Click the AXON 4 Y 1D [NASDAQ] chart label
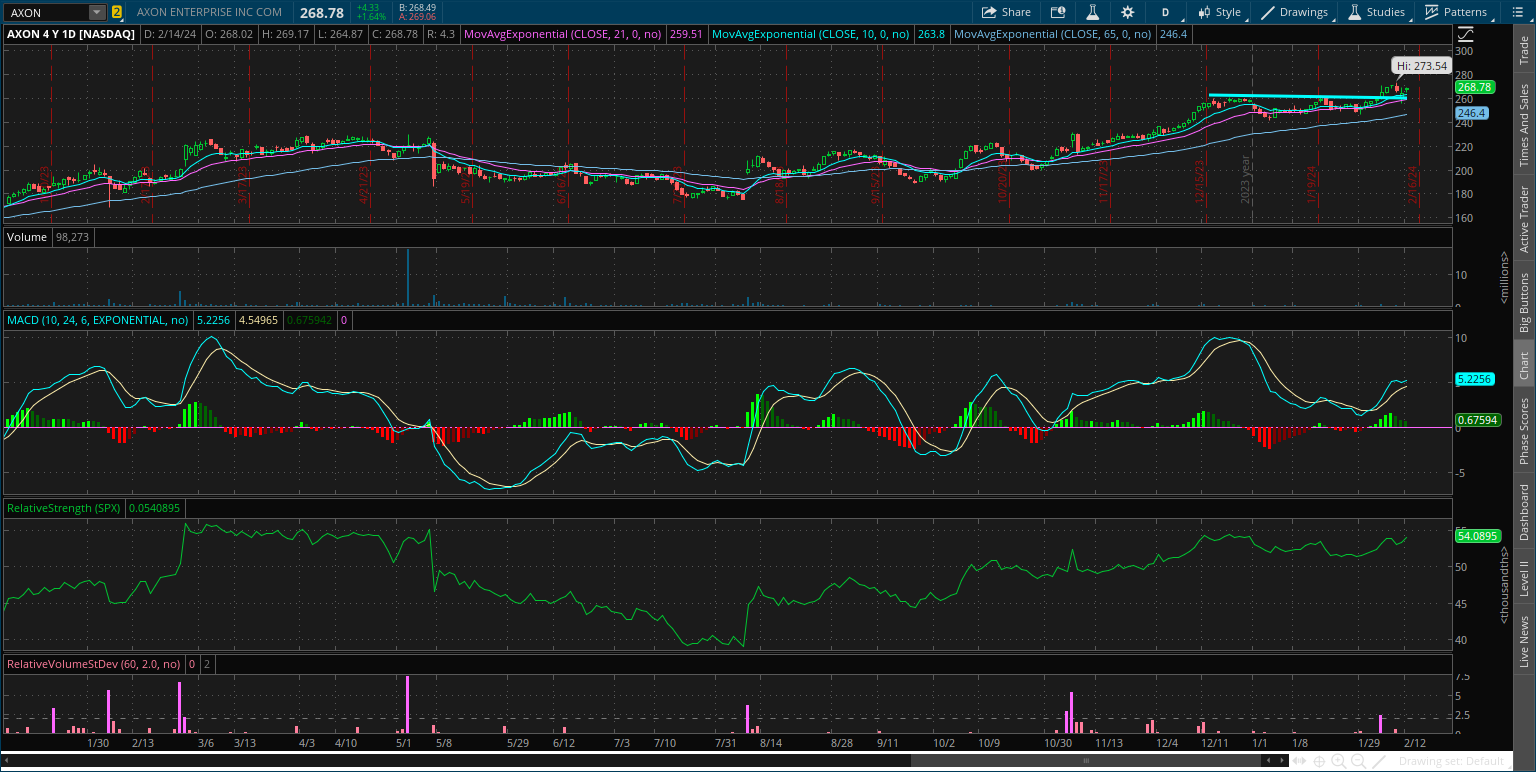This screenshot has width=1536, height=772. coord(71,34)
